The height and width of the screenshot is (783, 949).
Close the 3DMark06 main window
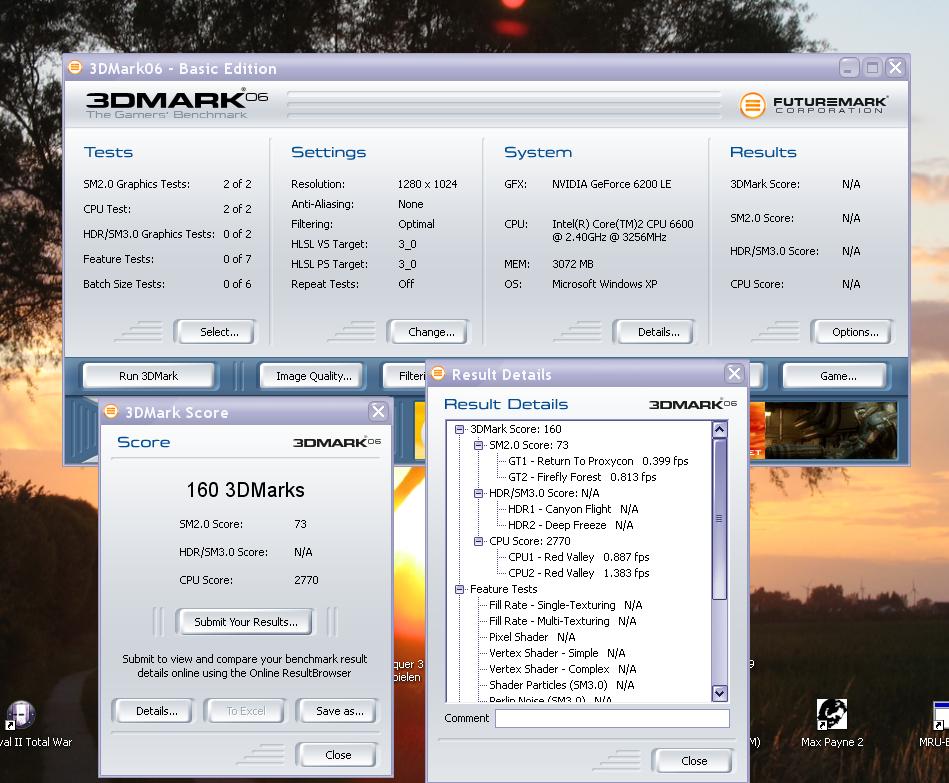pyautogui.click(x=895, y=67)
